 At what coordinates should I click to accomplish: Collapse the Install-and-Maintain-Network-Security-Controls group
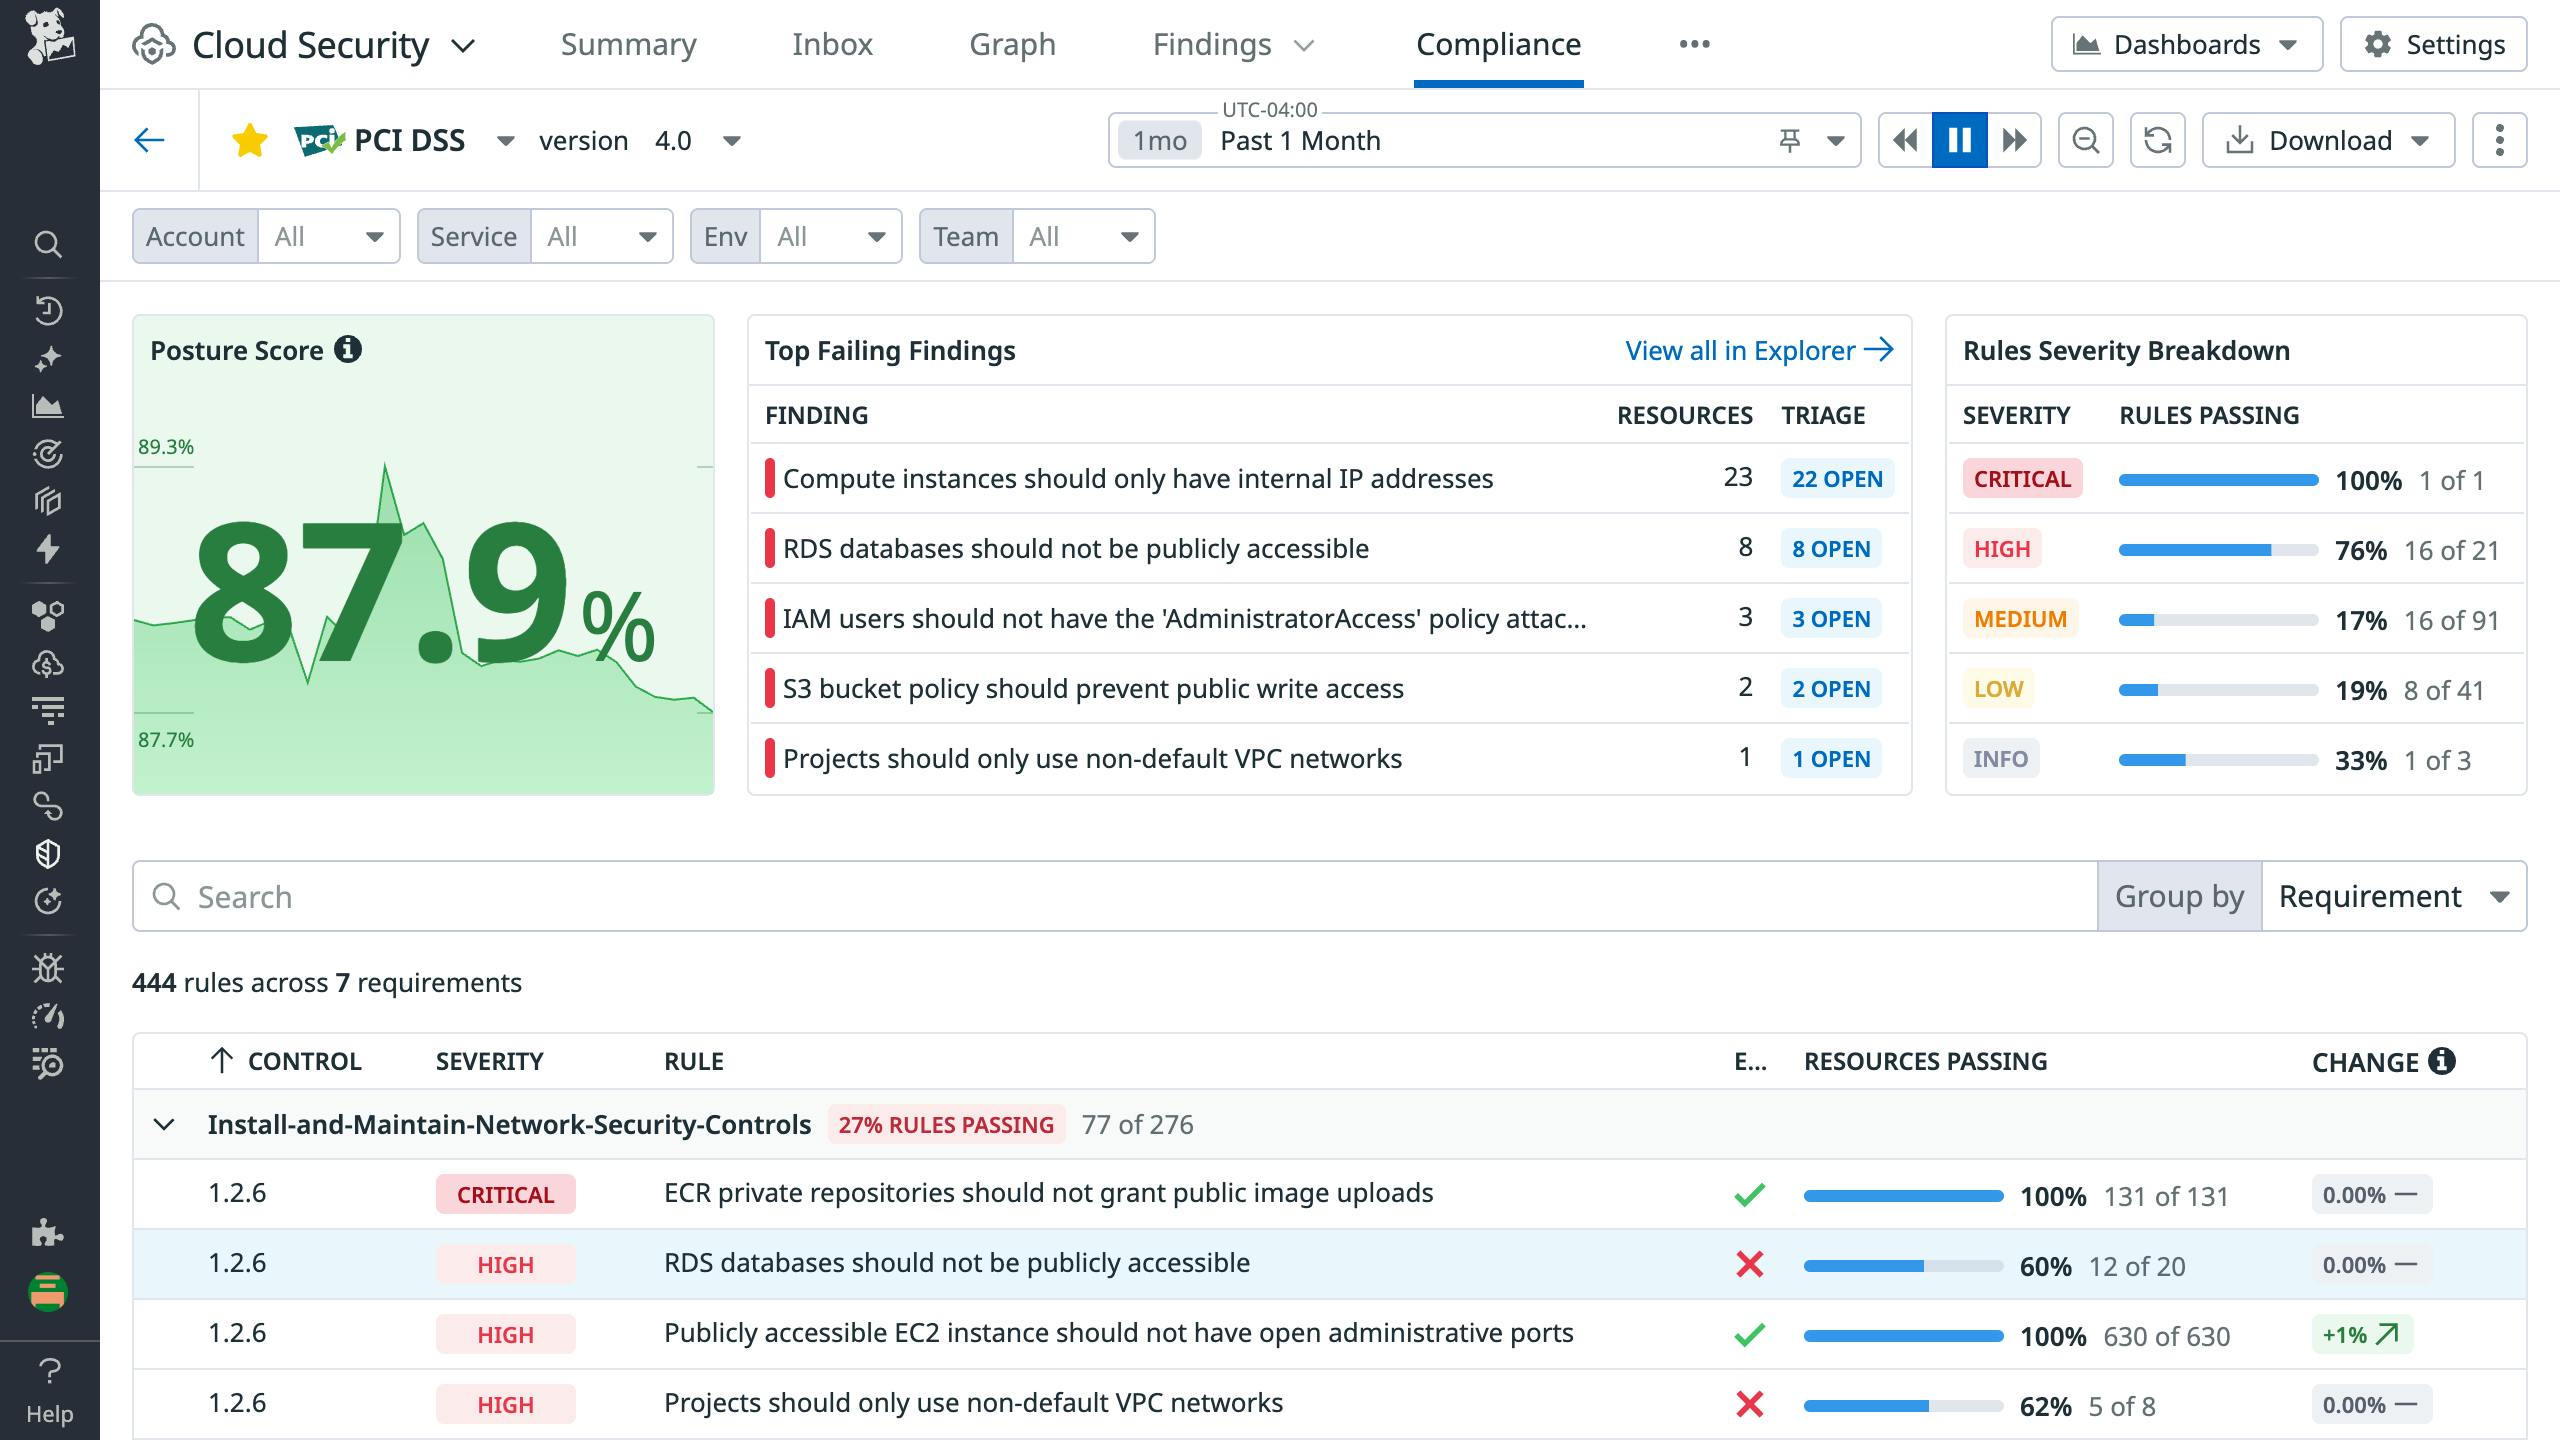(164, 1124)
